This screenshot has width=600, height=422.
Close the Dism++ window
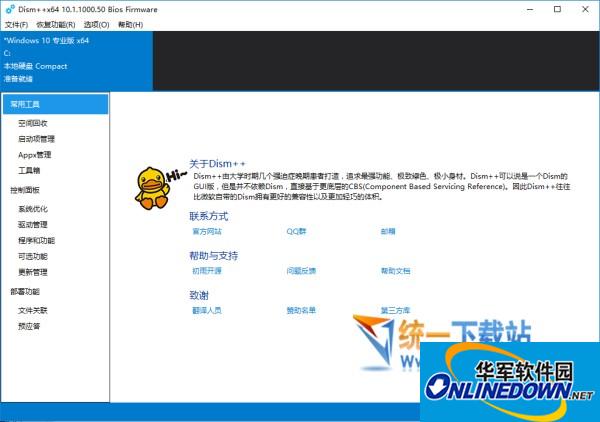(x=585, y=9)
